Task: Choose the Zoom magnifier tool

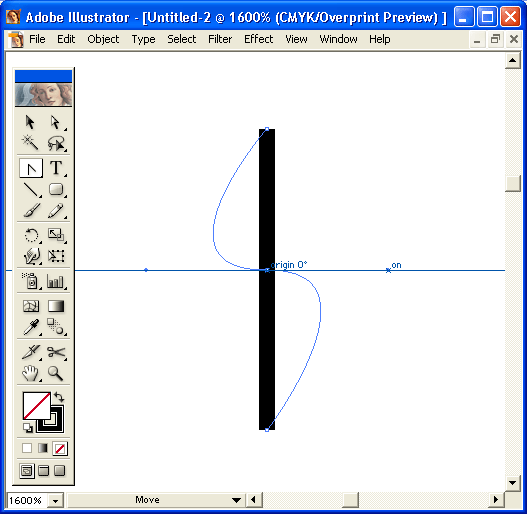Action: pos(56,373)
